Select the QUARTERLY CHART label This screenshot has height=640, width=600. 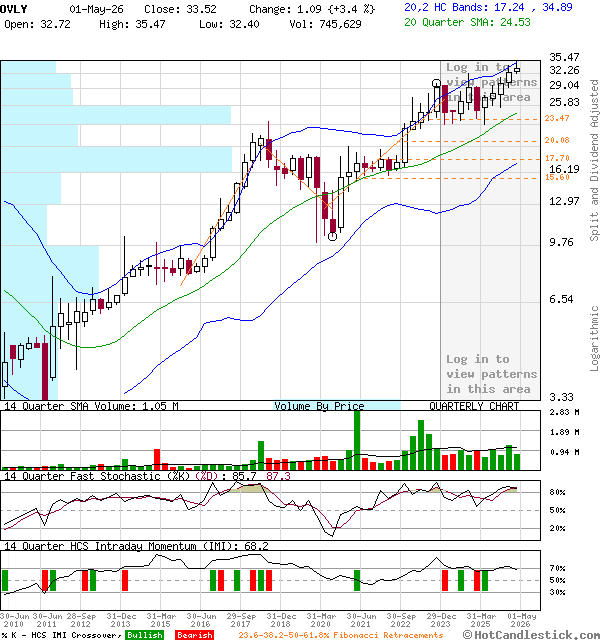coord(474,406)
